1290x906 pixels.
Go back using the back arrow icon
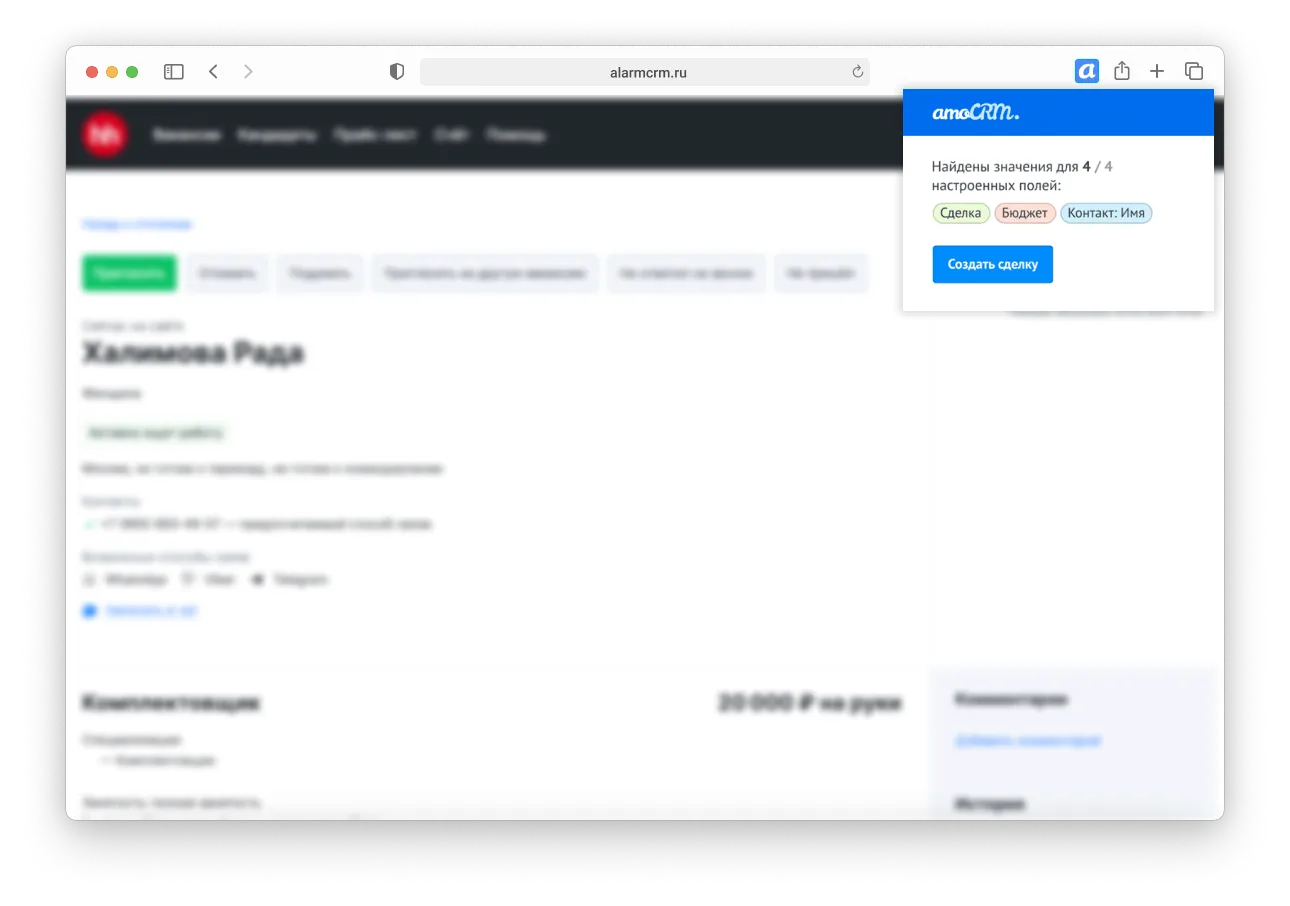click(x=213, y=71)
